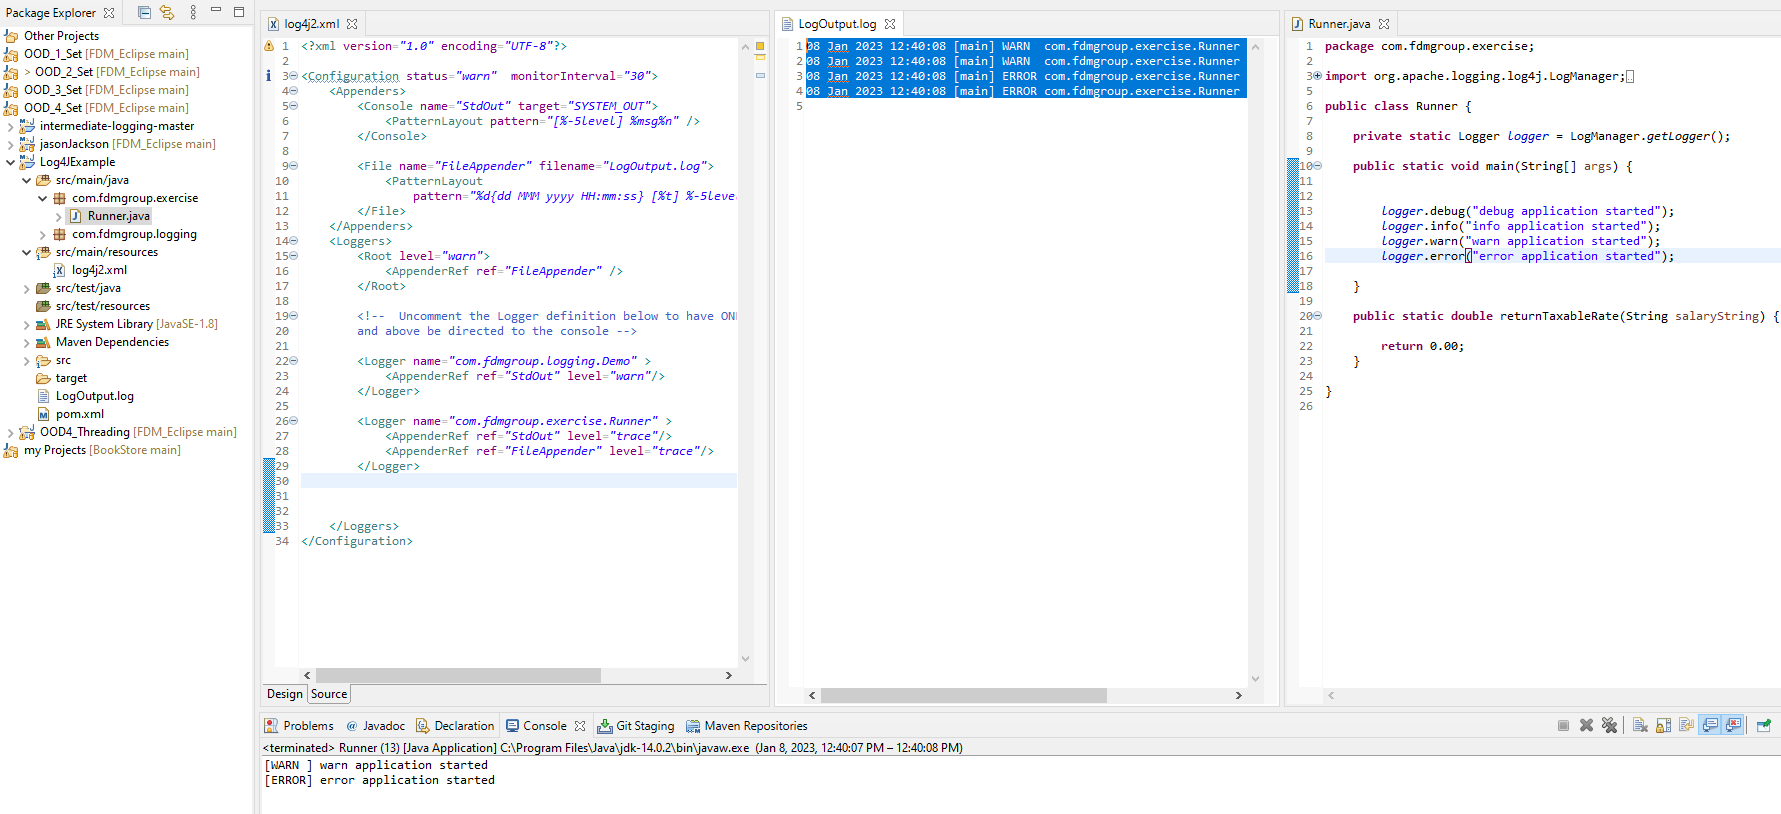Select the pom.xml file icon in the tree

pos(43,414)
